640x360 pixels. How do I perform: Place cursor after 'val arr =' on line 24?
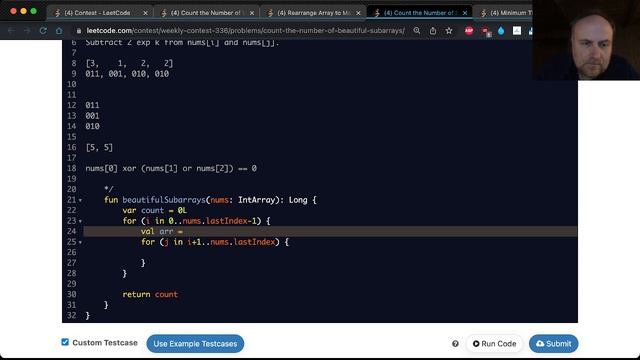184,231
